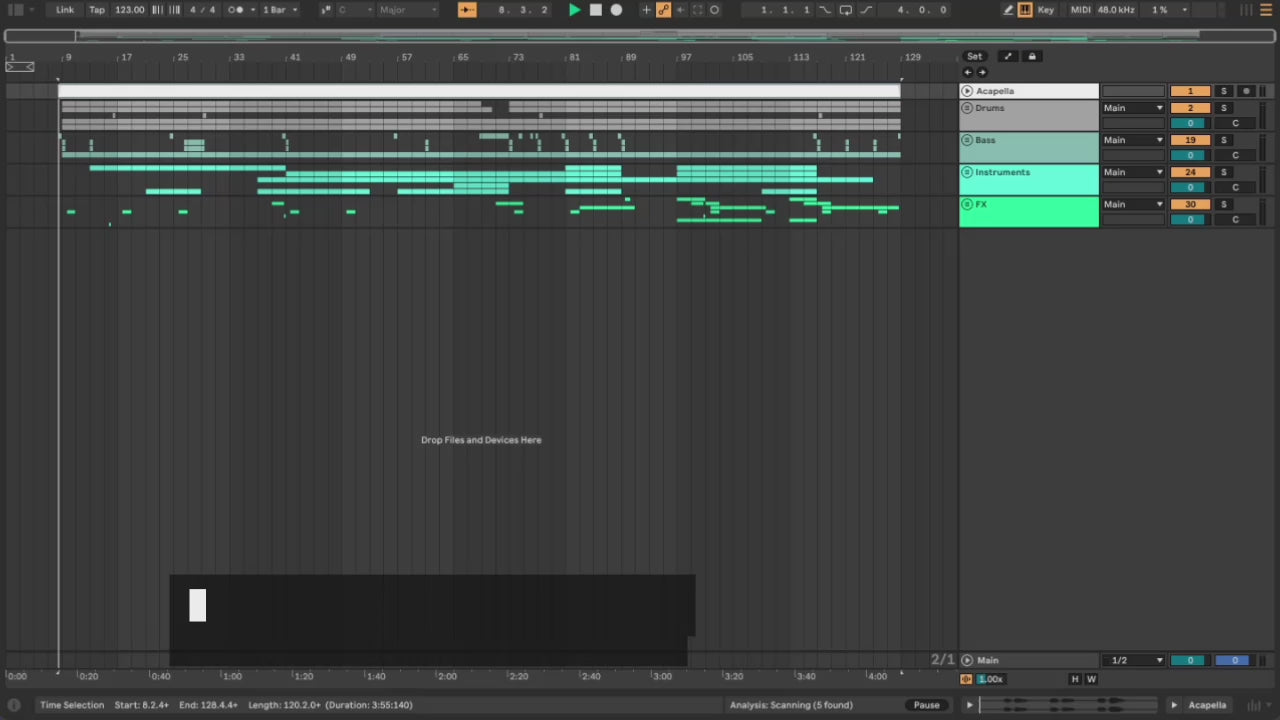This screenshot has width=1280, height=720.
Task: Toggle the Instruments track activator 24
Action: [1189, 172]
